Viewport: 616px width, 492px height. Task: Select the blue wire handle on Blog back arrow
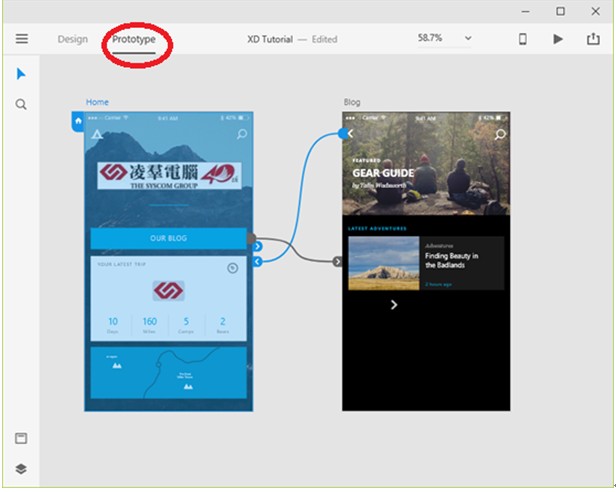pos(343,134)
